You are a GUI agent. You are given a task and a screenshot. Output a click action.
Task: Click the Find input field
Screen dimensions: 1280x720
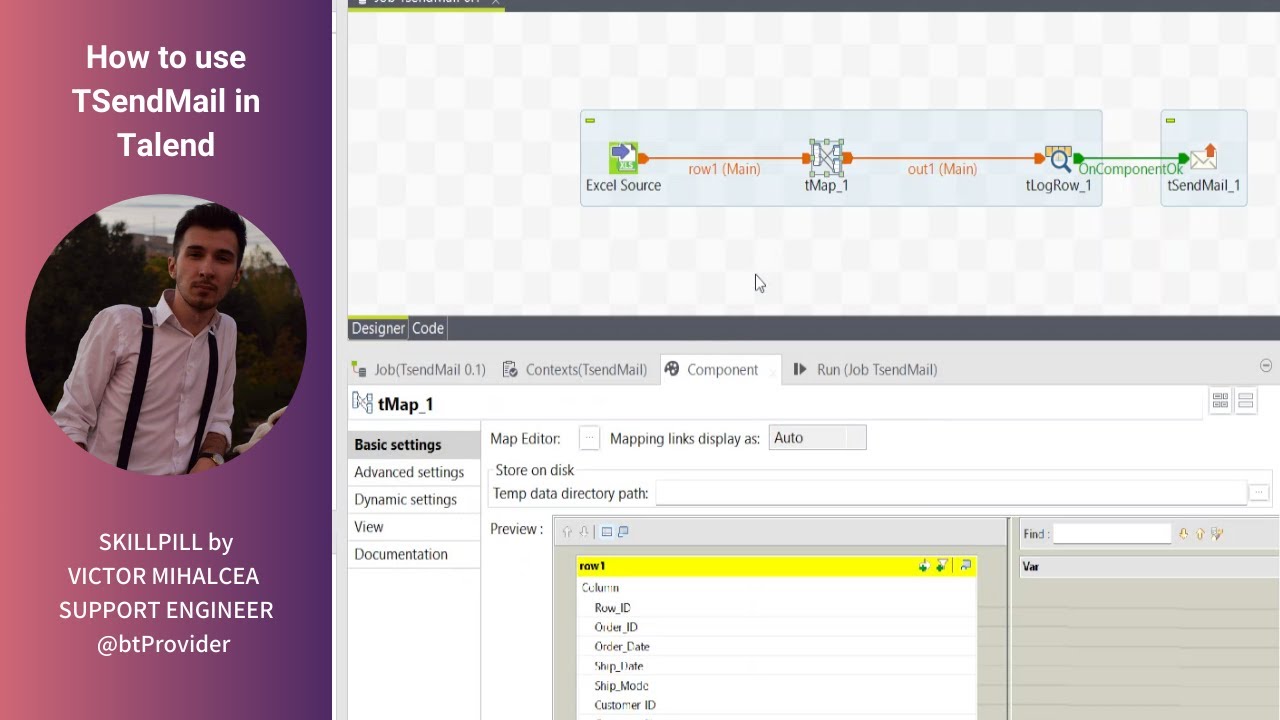[x=1112, y=534]
